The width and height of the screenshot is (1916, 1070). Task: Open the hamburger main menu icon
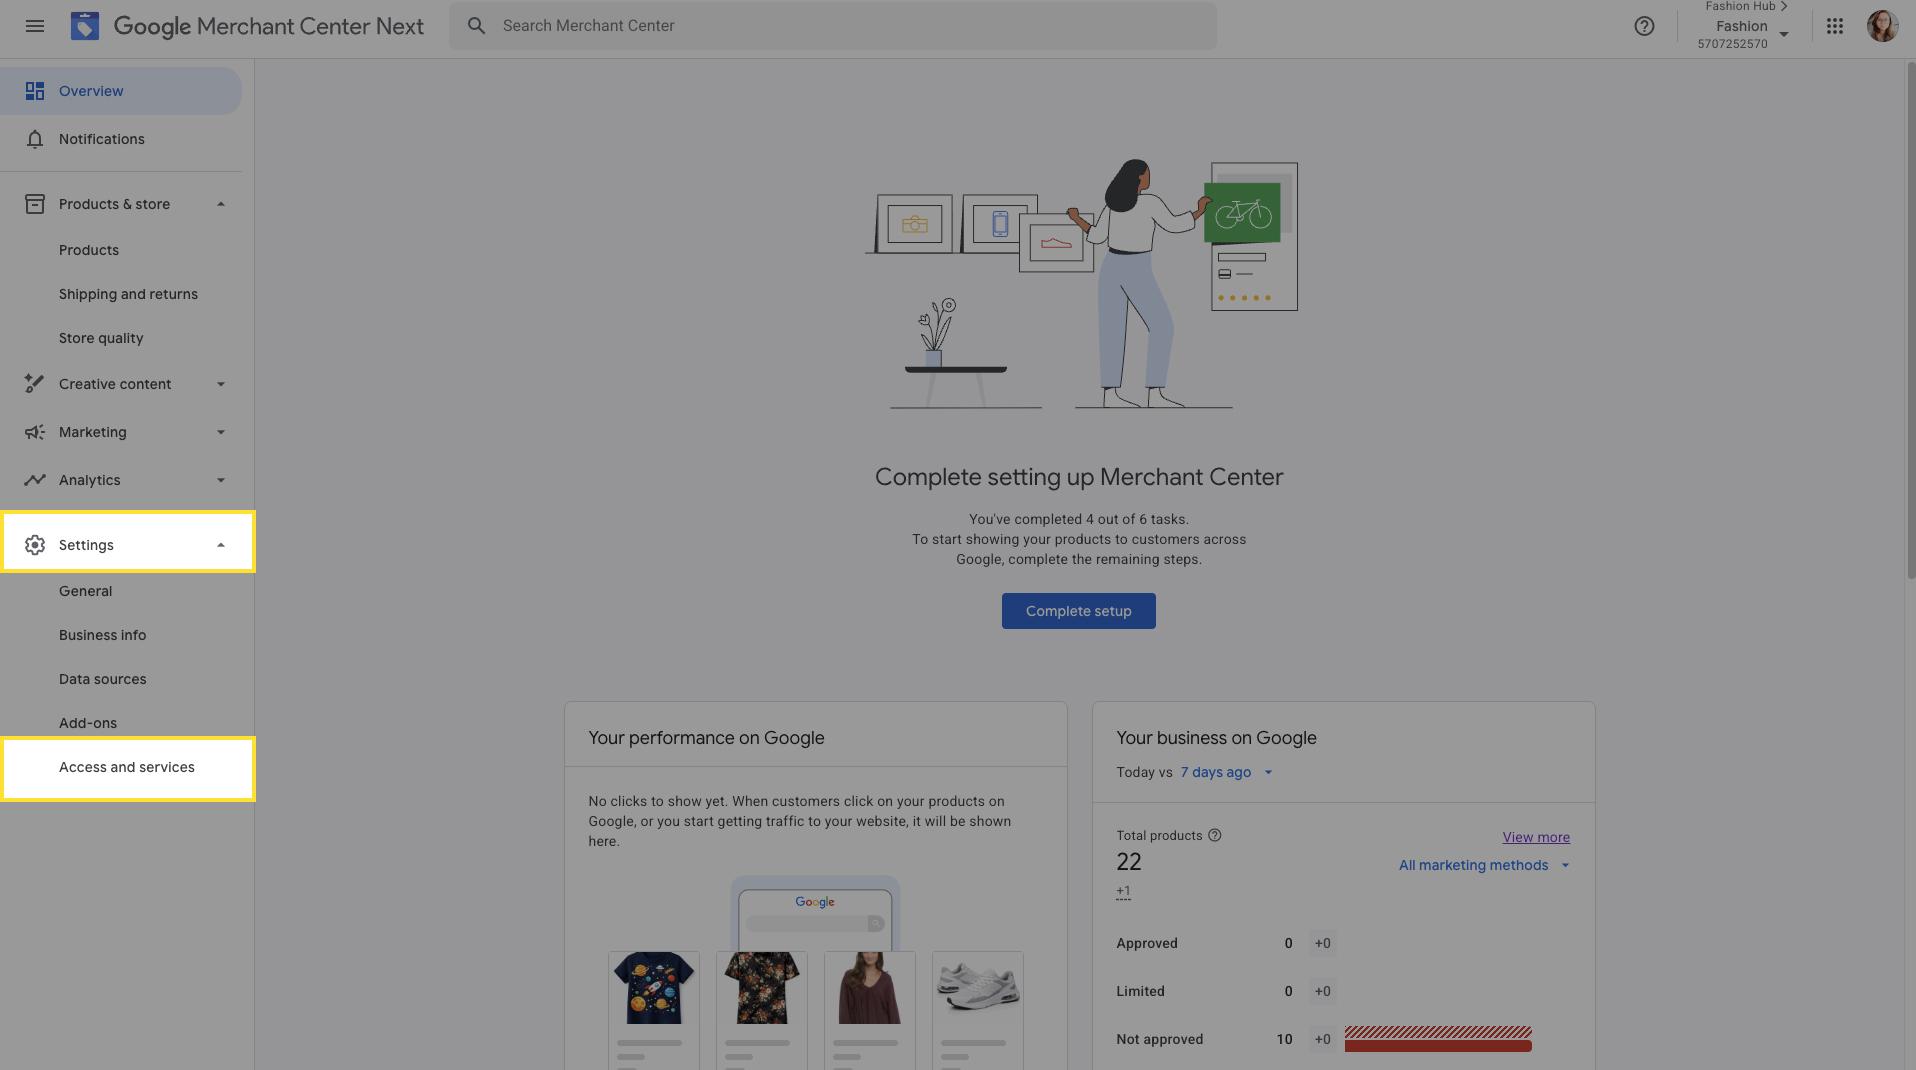tap(35, 26)
